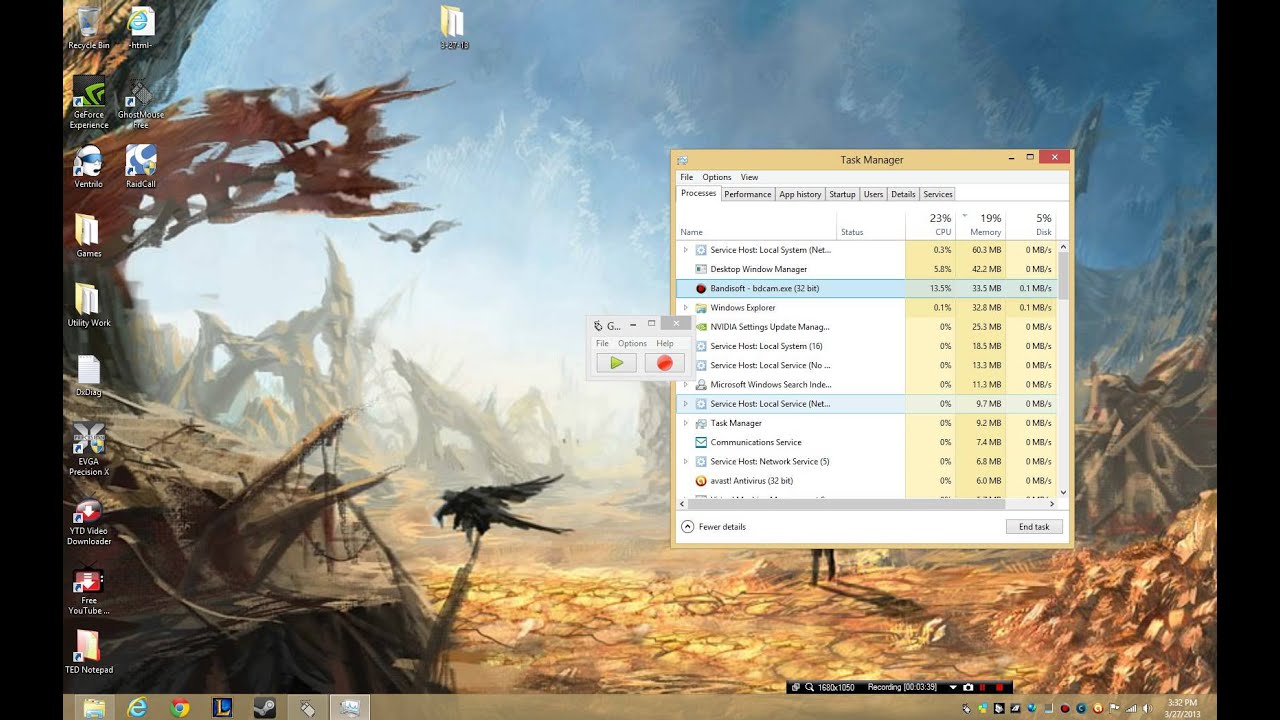Sort by Status column header

pos(871,224)
